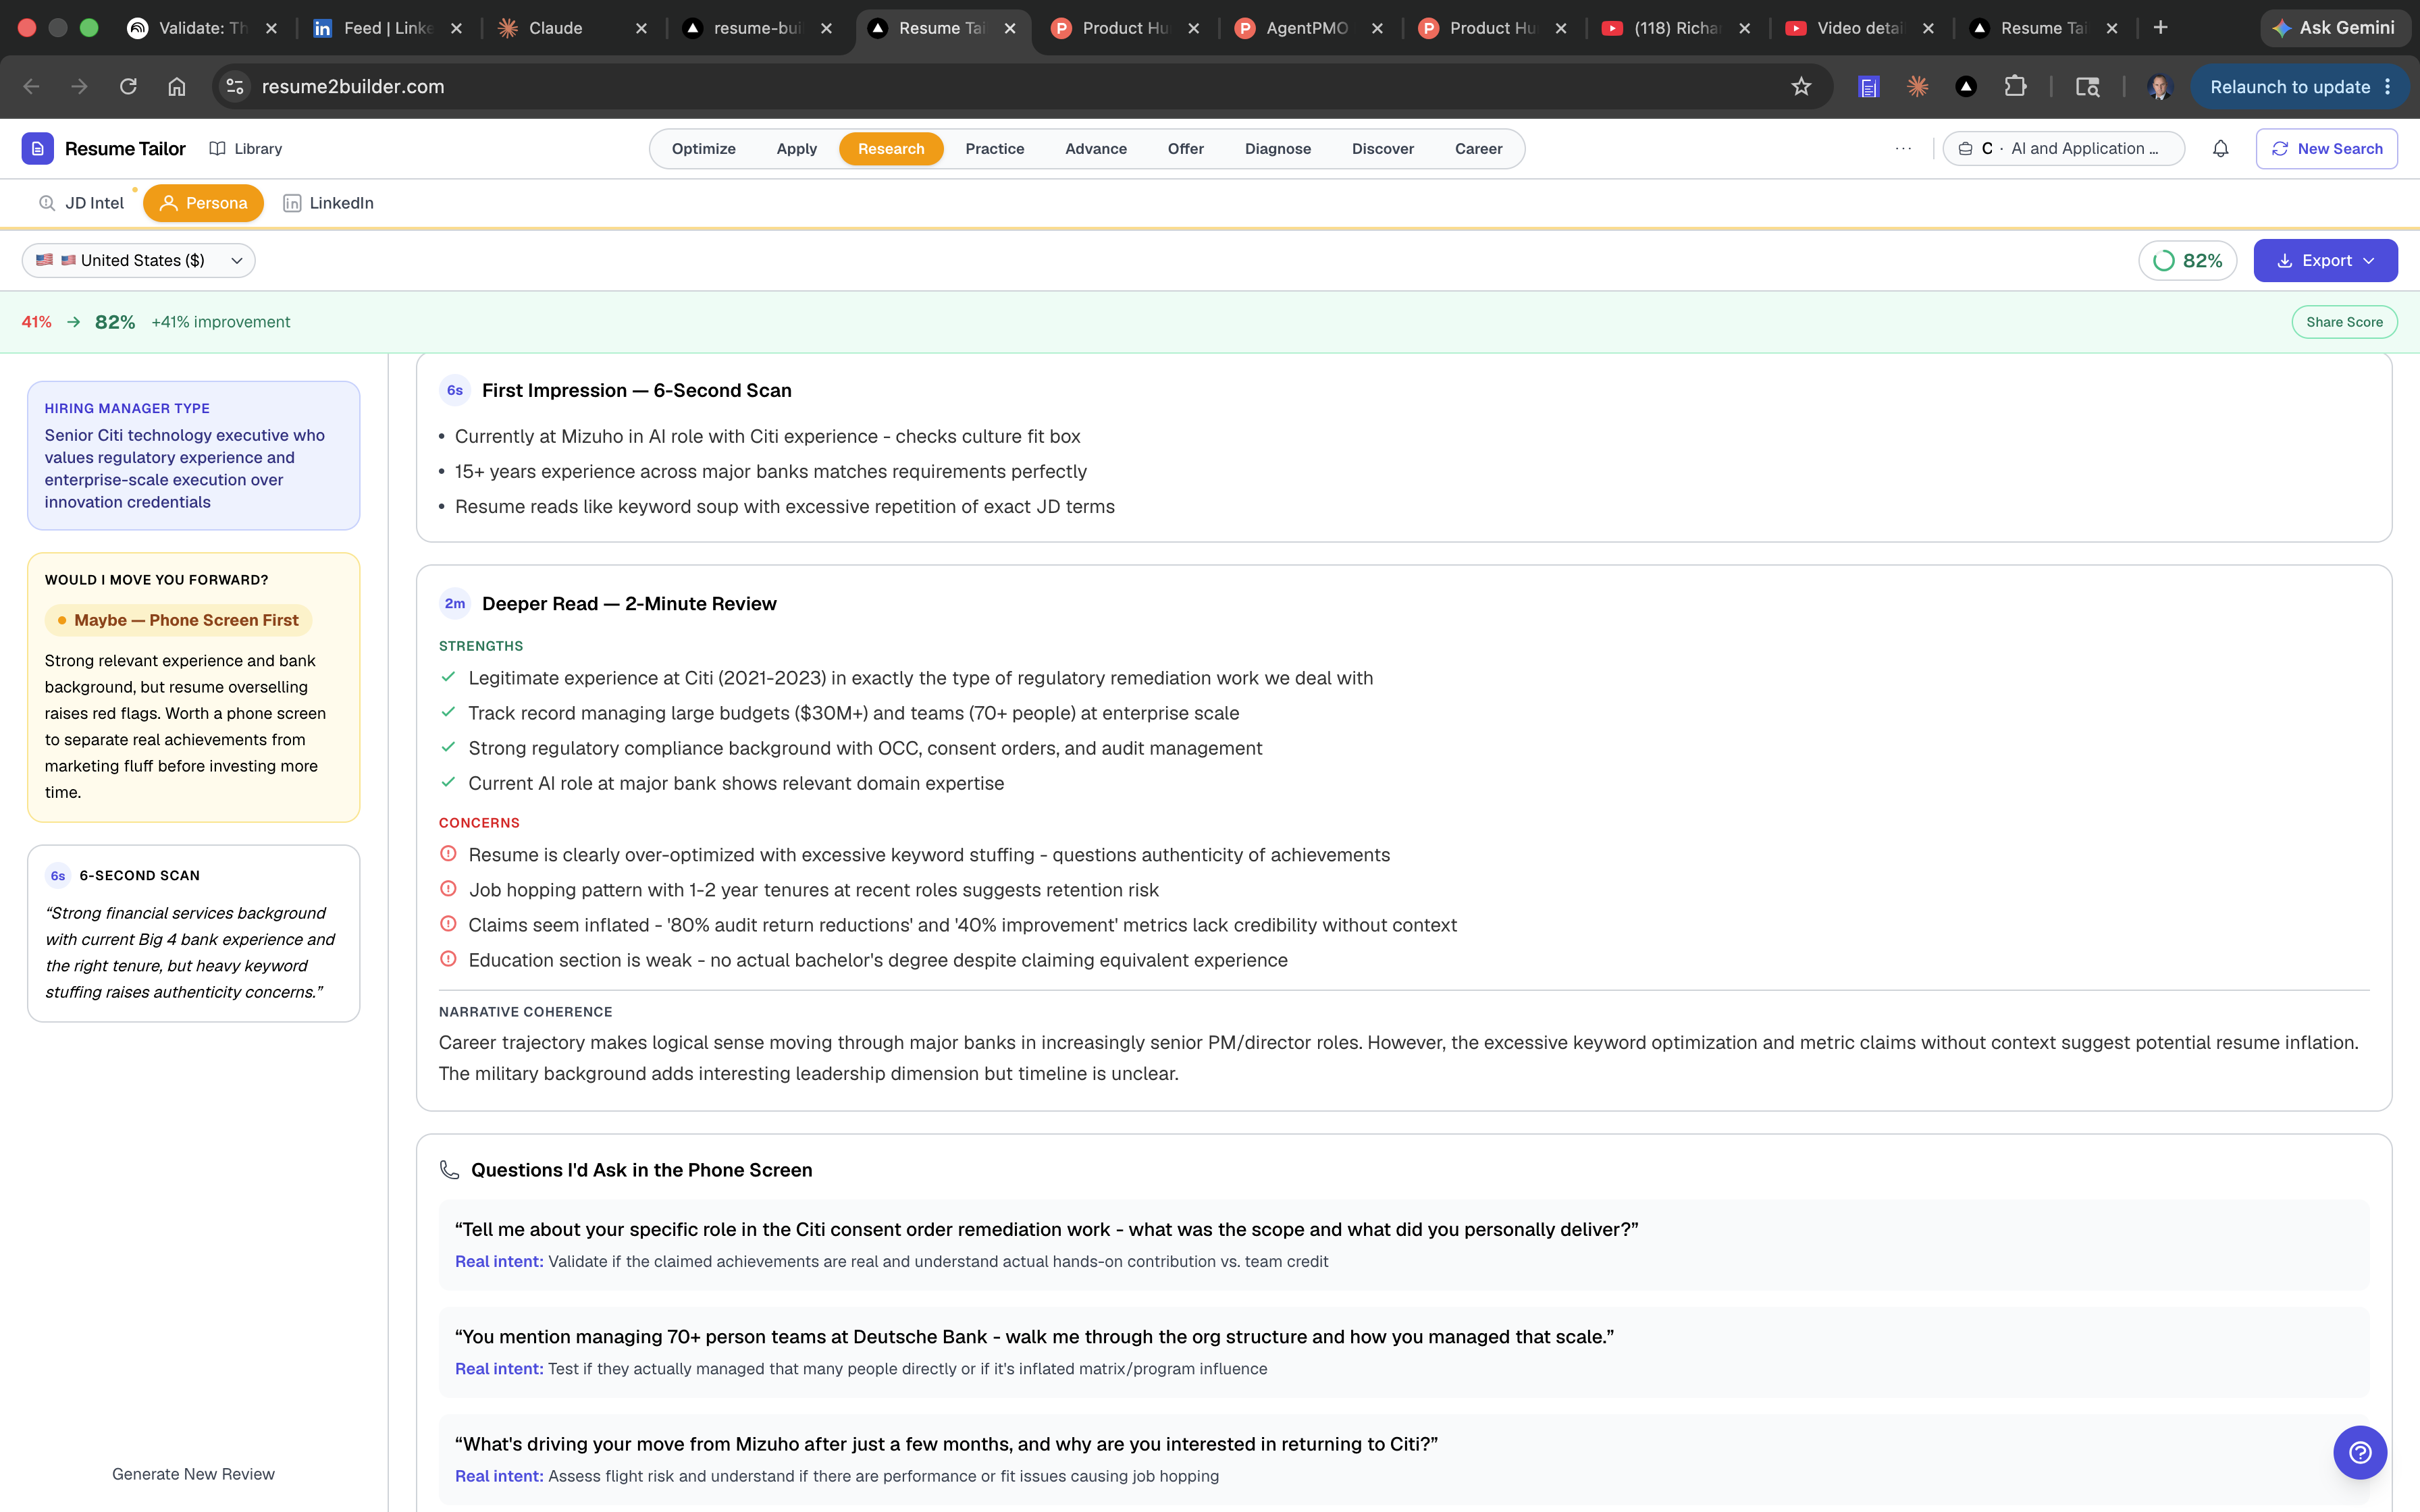Reload the page

click(x=128, y=87)
